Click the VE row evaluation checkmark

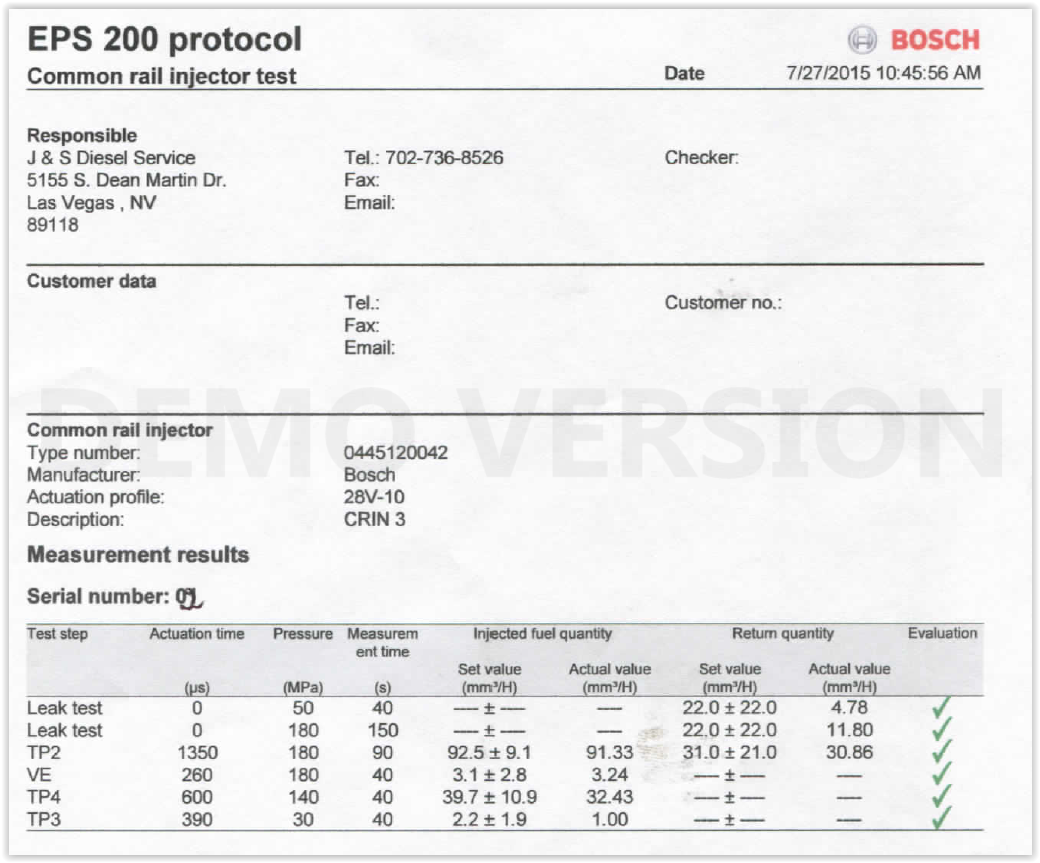tap(941, 774)
